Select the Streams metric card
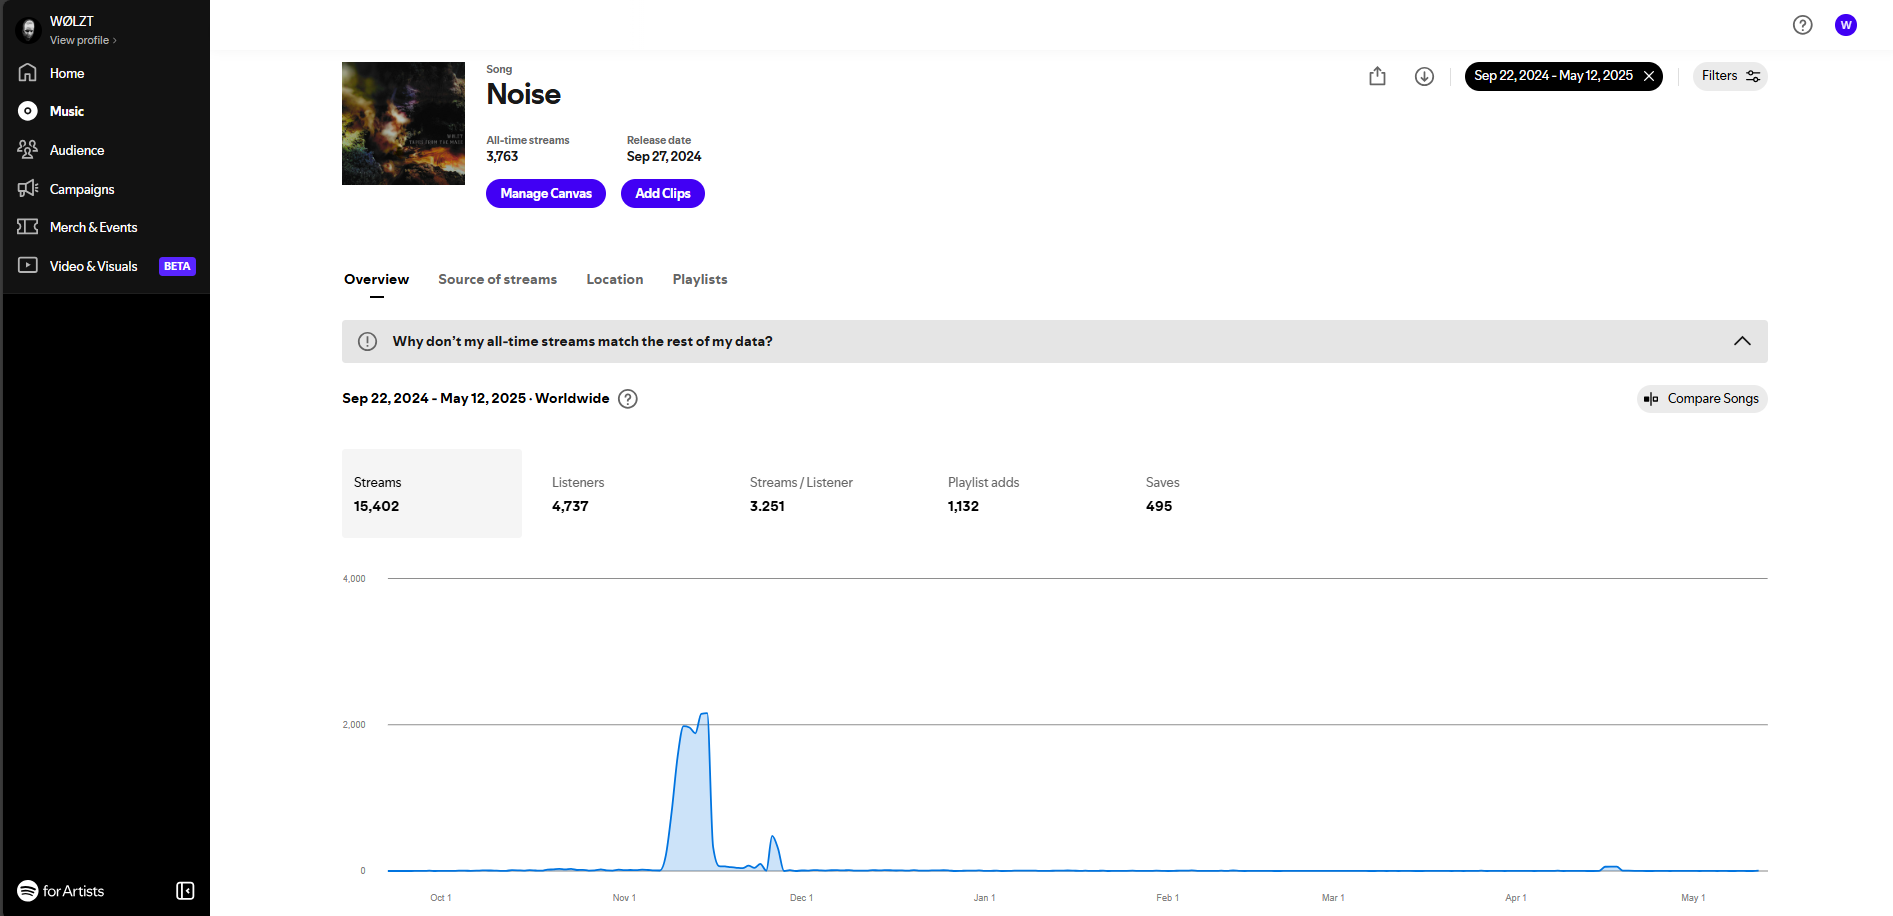 (432, 493)
